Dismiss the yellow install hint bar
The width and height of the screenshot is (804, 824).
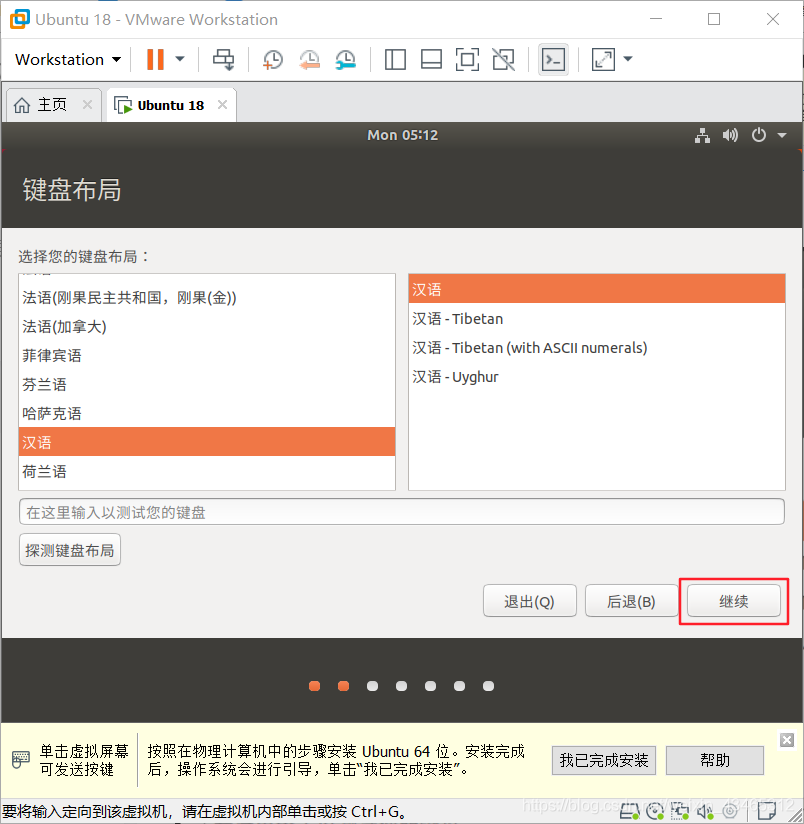tap(787, 740)
